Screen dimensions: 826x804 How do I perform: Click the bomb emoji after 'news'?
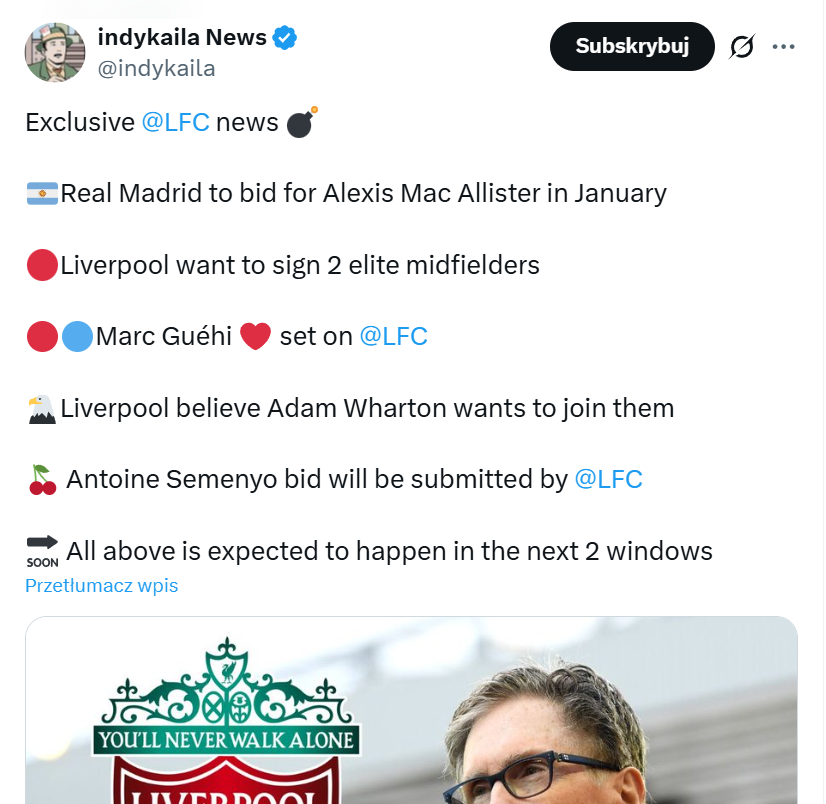(x=301, y=122)
